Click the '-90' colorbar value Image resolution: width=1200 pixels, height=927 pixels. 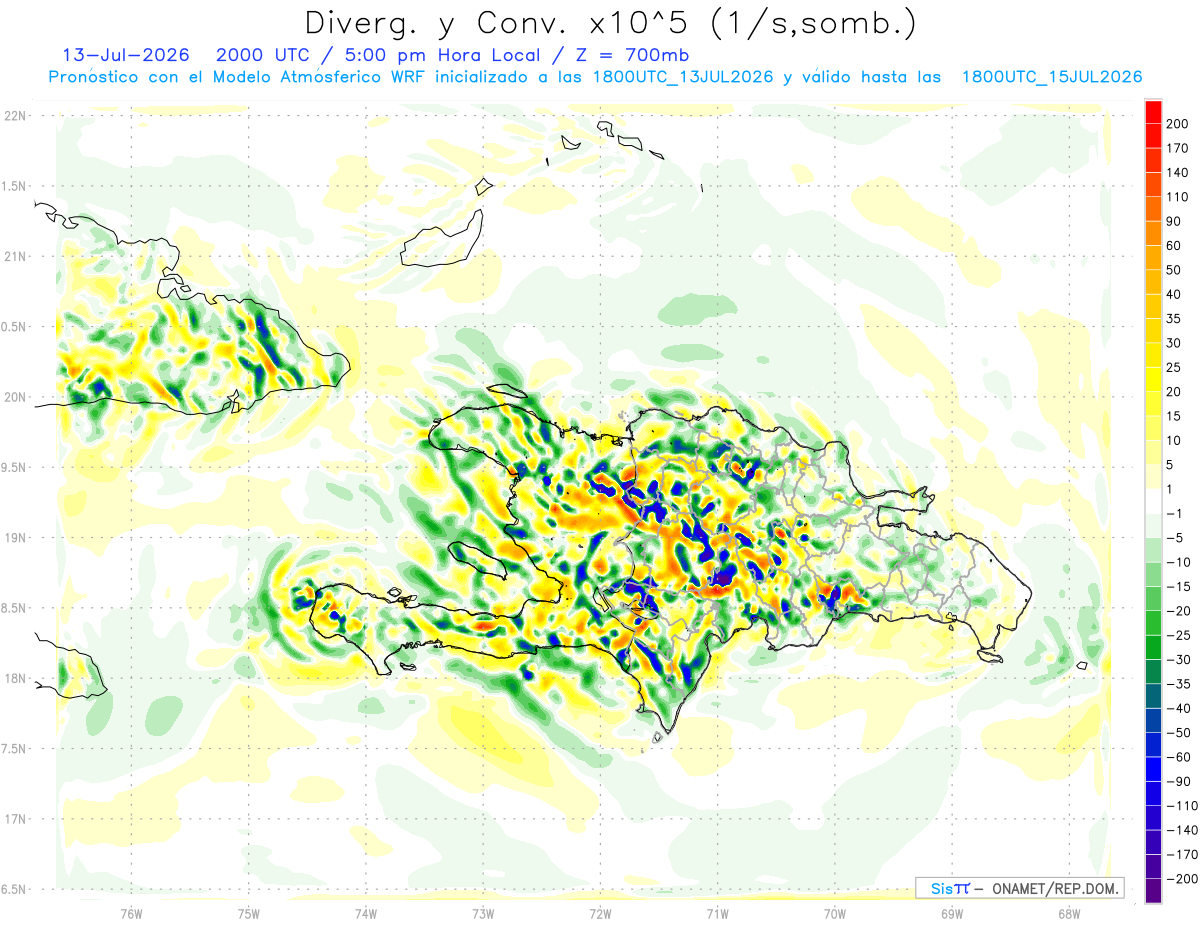[1178, 782]
